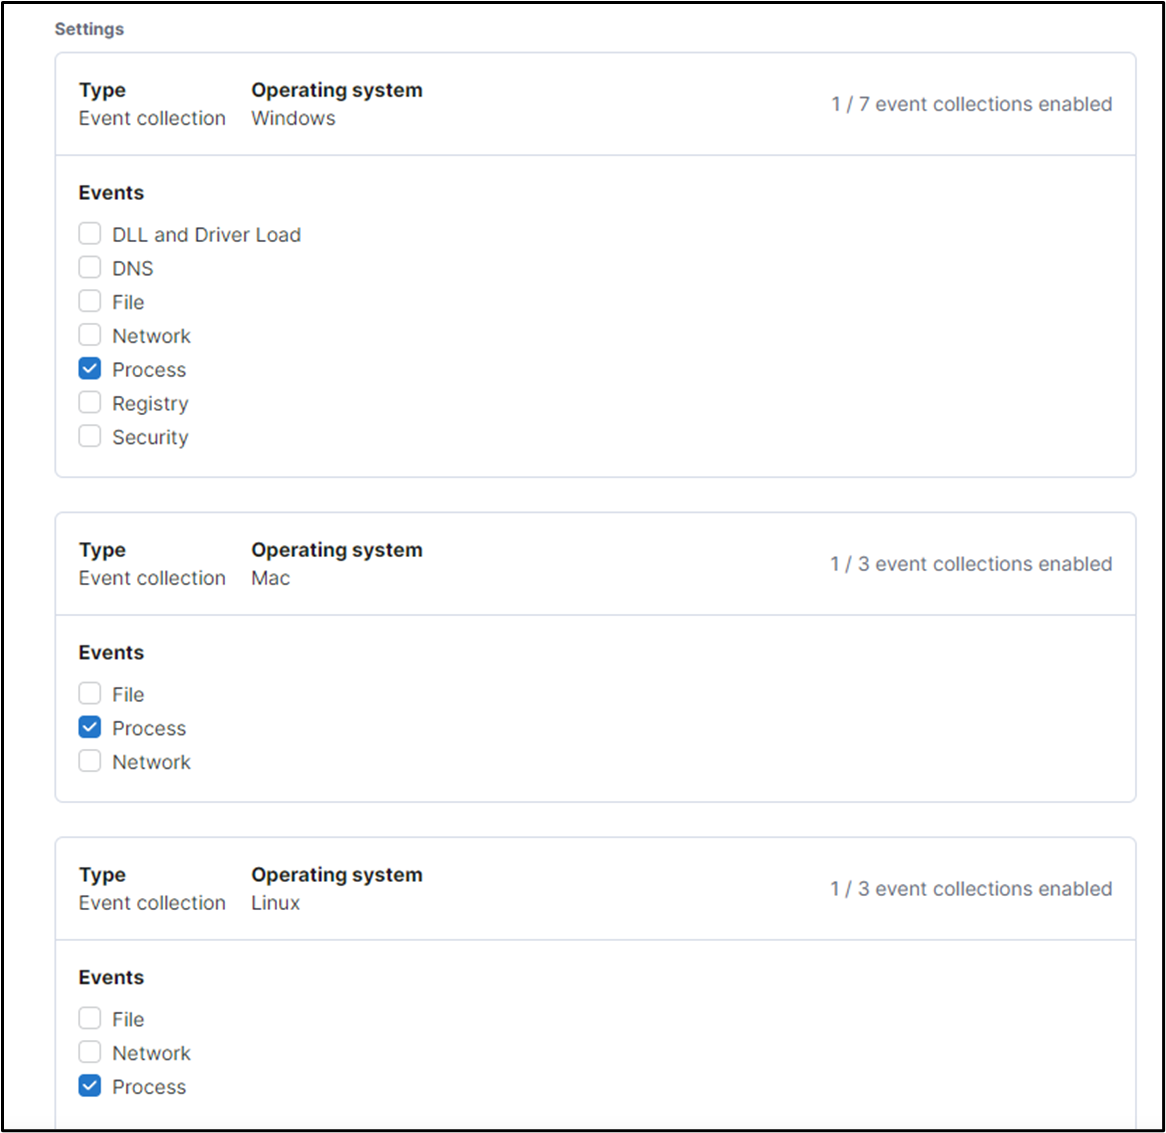Click the Operating system label showing Linux

[336, 874]
